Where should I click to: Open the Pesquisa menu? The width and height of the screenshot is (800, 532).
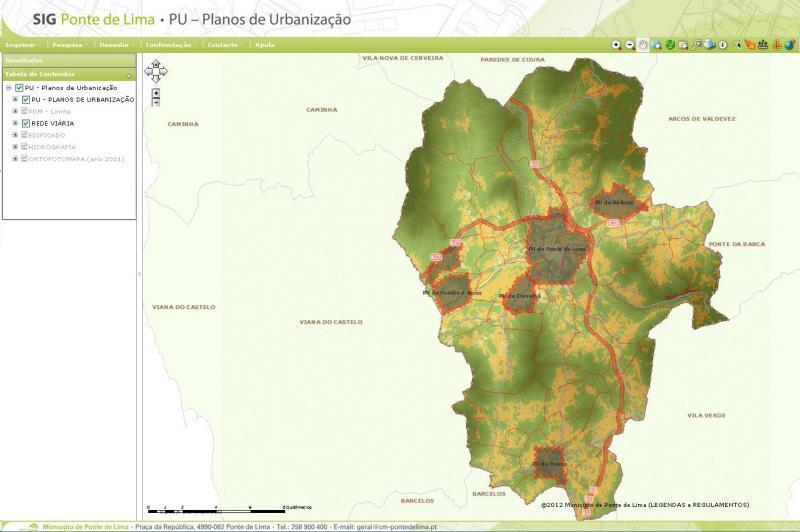coord(68,45)
